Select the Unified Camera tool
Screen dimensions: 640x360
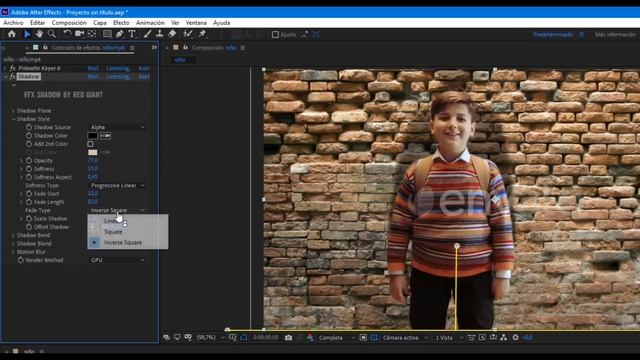[x=79, y=34]
